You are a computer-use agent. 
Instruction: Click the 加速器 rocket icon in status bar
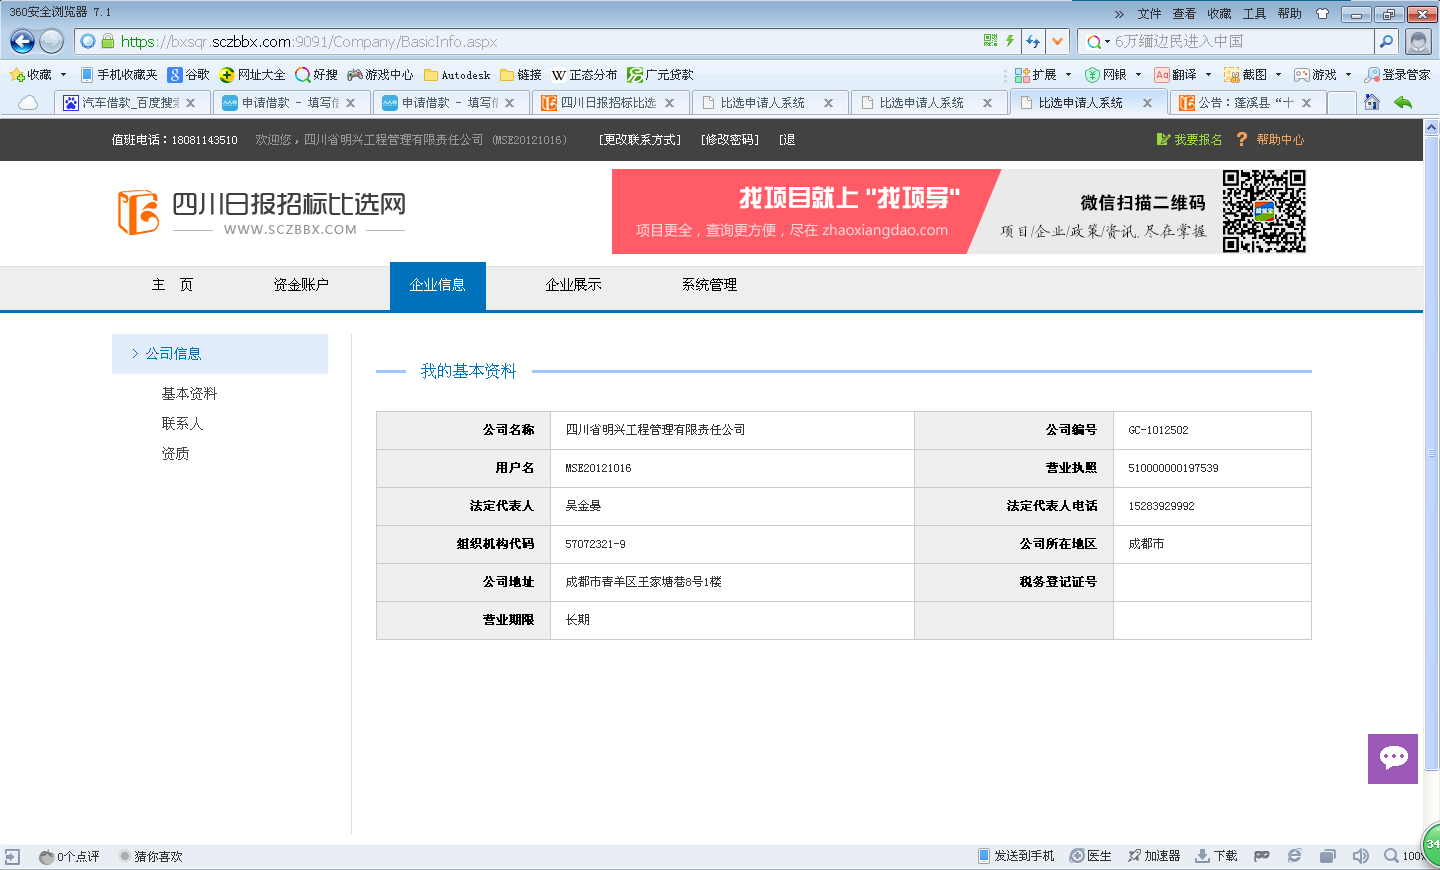pyautogui.click(x=1154, y=856)
